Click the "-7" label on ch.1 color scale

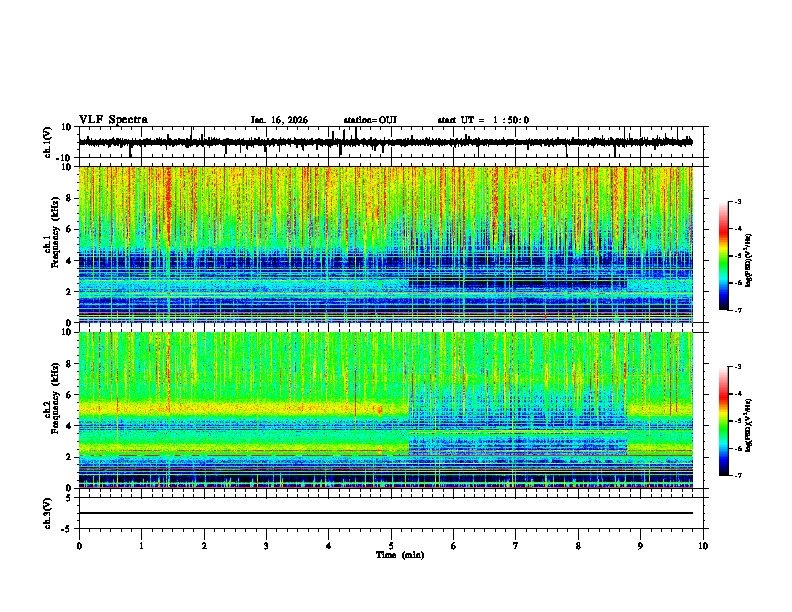[737, 310]
